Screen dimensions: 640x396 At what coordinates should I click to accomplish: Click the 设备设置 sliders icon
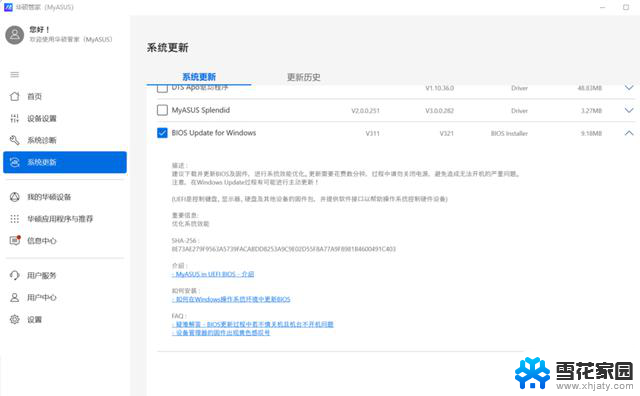point(15,118)
